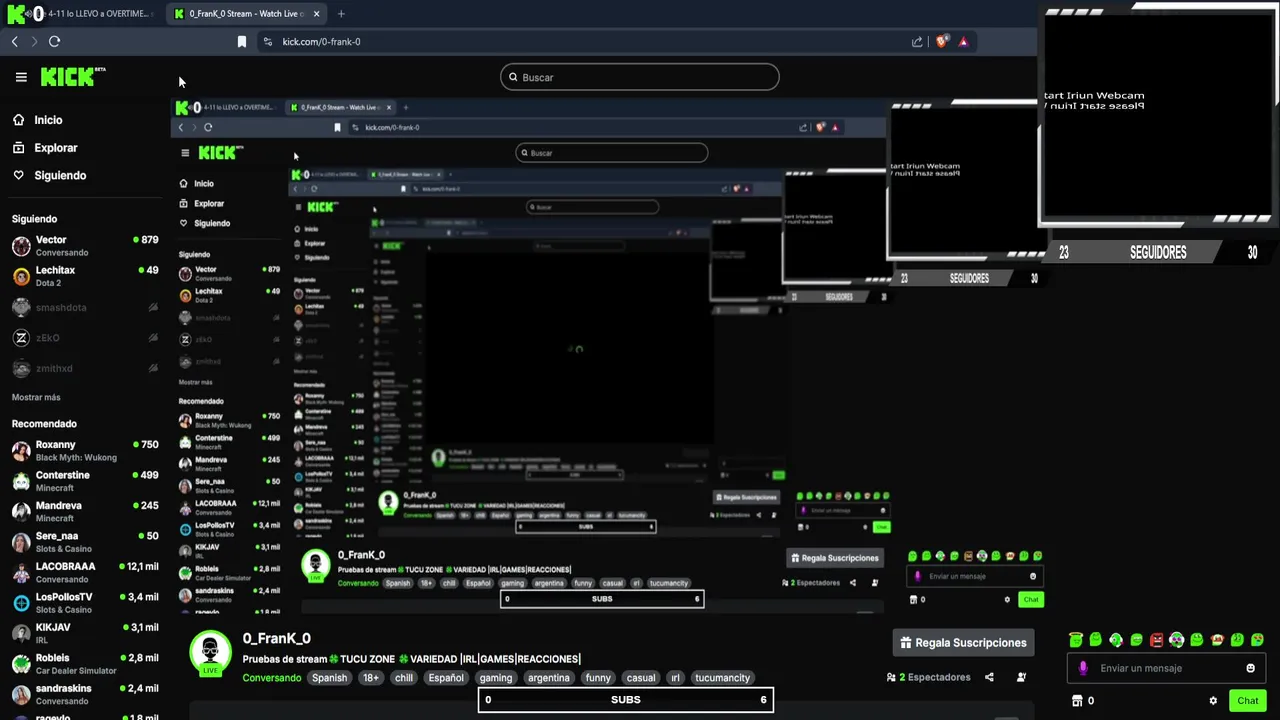The image size is (1280, 720).
Task: Click purple microphone icon in main chat input
Action: (x=1083, y=668)
